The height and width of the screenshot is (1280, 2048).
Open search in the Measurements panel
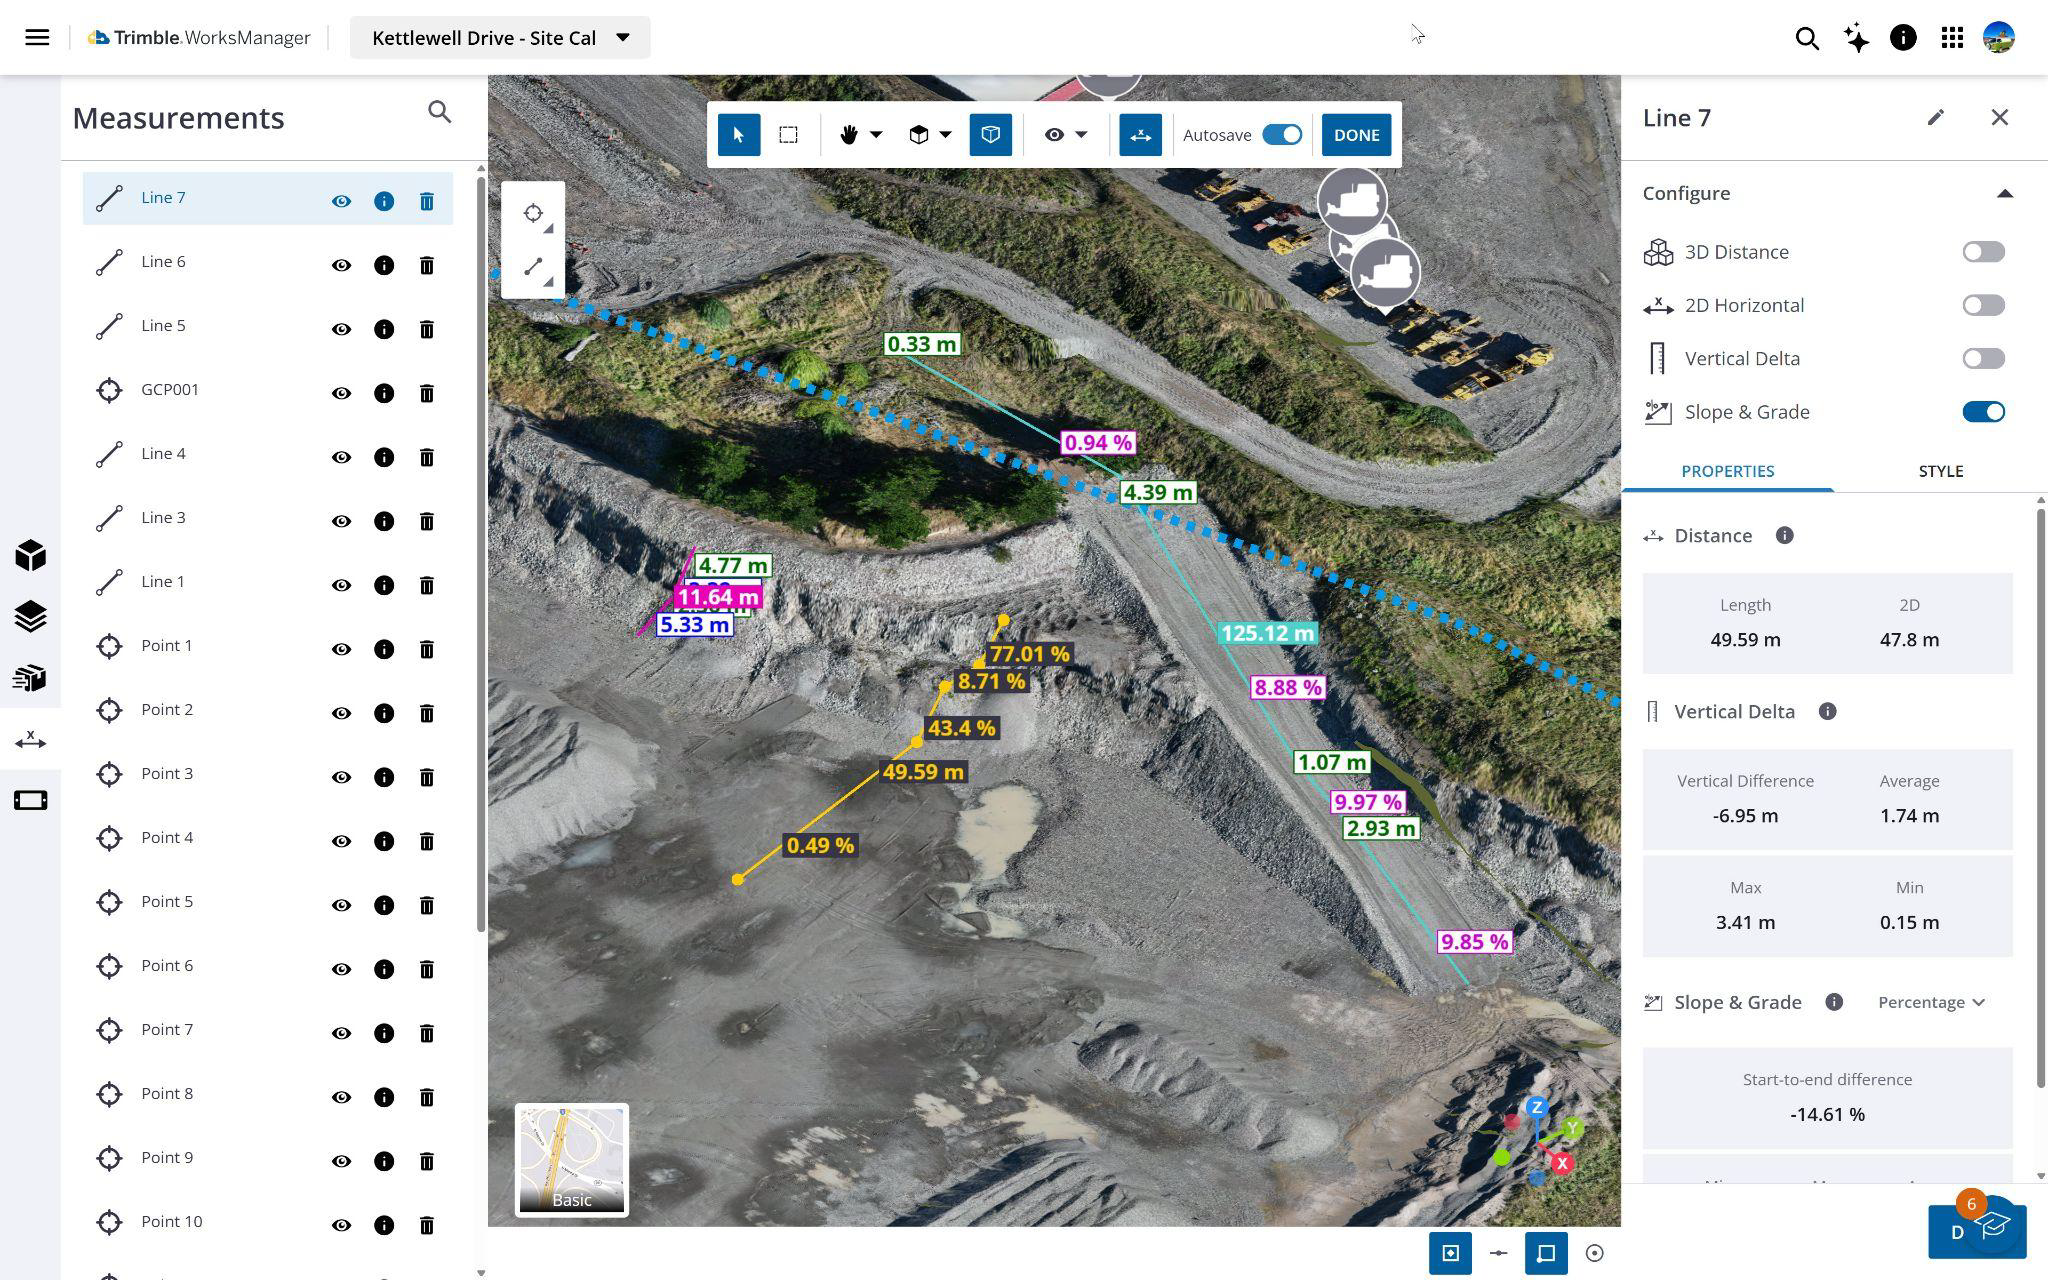tap(439, 112)
